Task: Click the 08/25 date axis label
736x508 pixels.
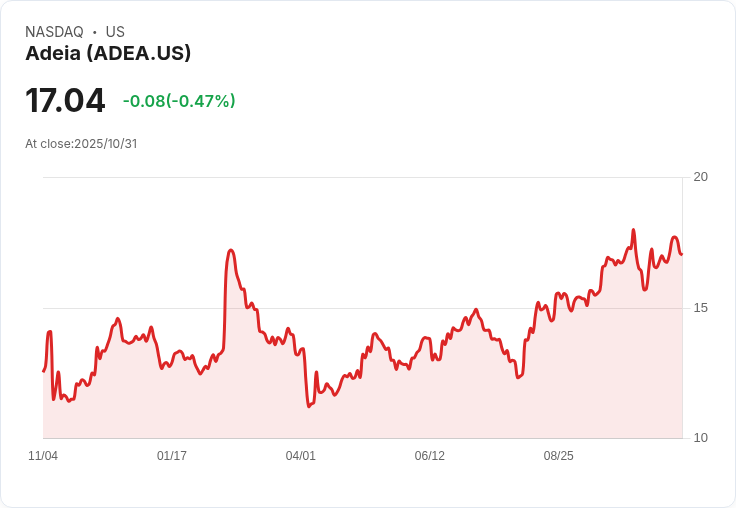Action: coord(559,456)
